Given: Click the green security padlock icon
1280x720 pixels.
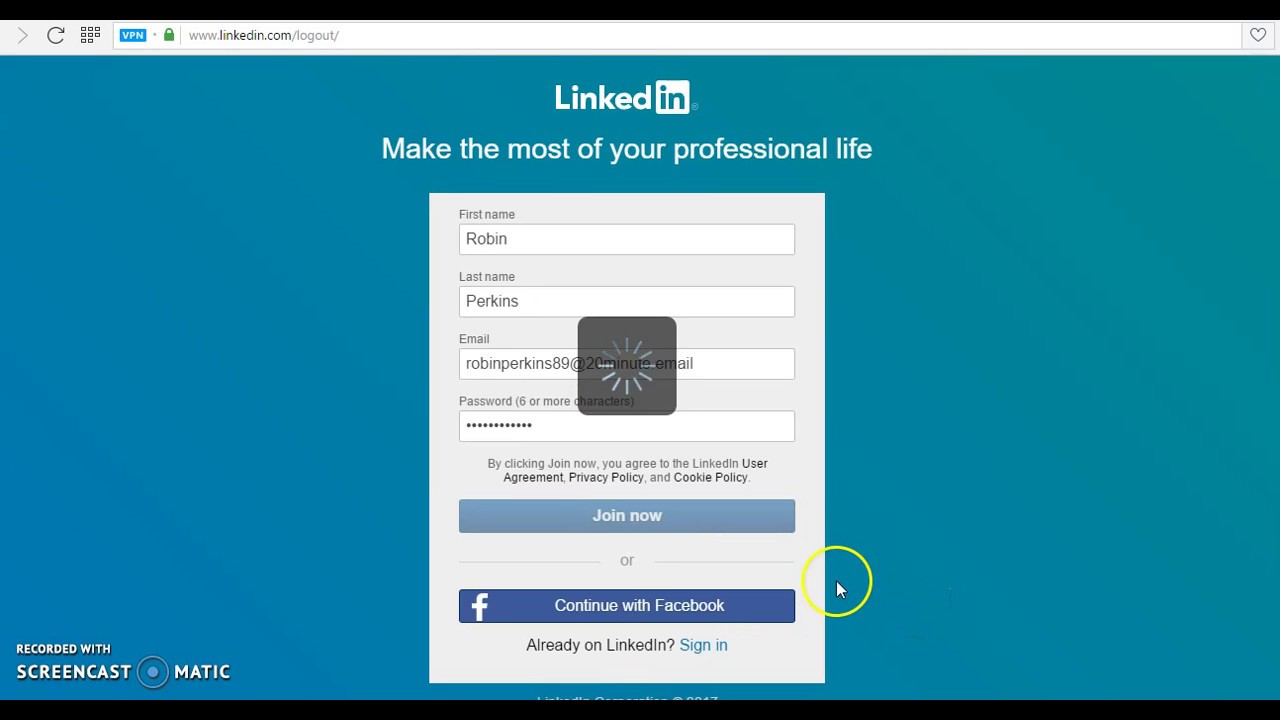Looking at the screenshot, I should click(x=169, y=35).
